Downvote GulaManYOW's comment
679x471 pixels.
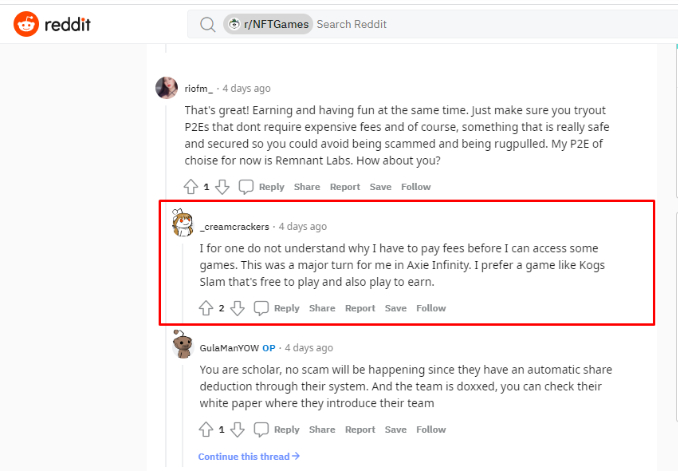pyautogui.click(x=237, y=430)
